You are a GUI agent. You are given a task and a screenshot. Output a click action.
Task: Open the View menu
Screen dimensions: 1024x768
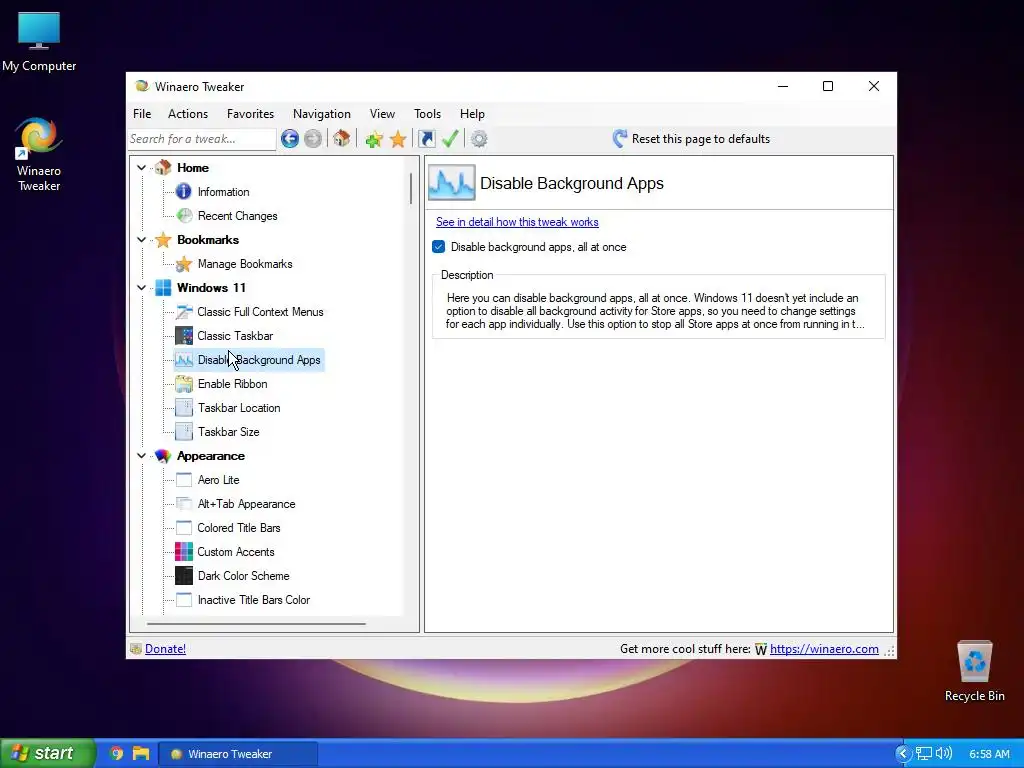pyautogui.click(x=382, y=114)
